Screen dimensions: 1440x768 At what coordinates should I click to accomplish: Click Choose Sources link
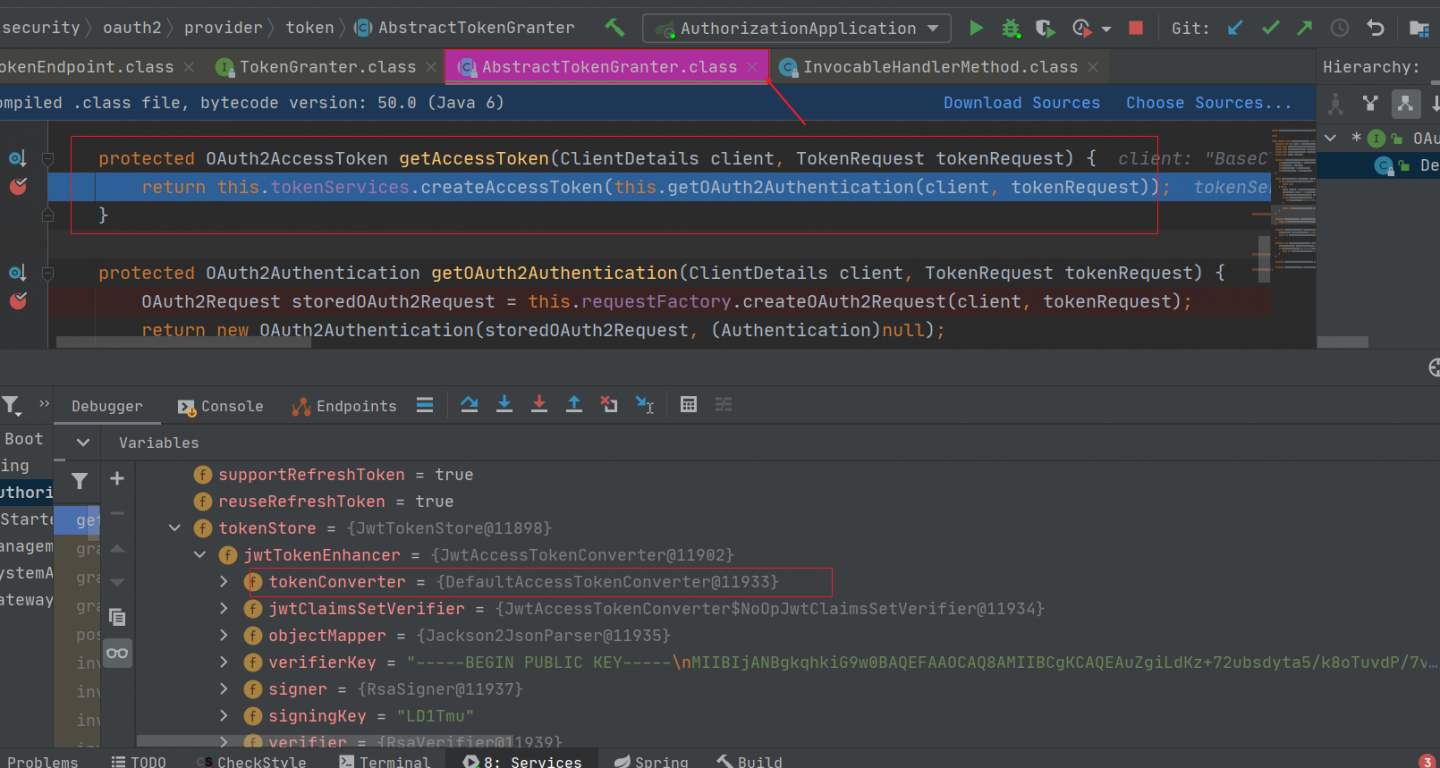tap(1208, 103)
